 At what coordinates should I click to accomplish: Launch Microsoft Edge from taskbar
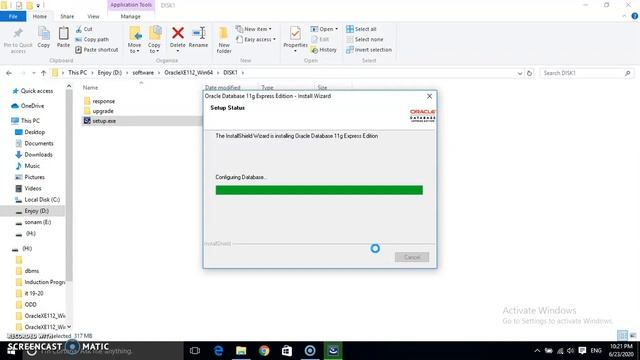coord(218,351)
